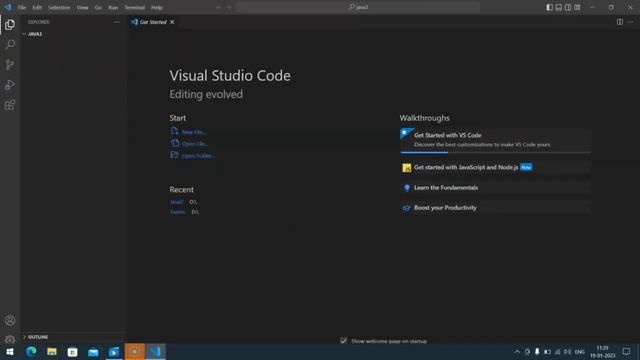Expand the Outline section
640x360 pixels.
click(x=73, y=337)
